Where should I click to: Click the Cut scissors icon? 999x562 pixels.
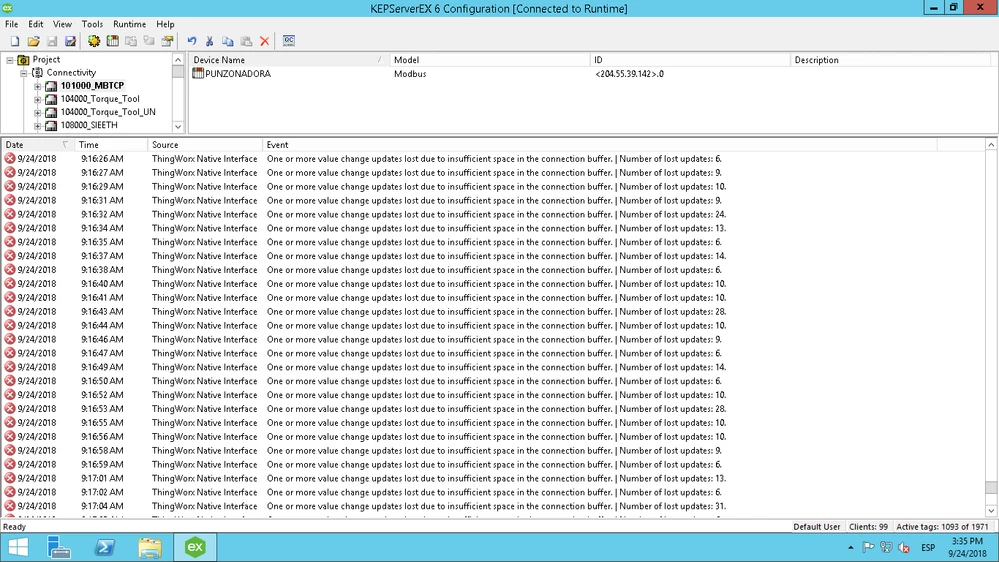pyautogui.click(x=209, y=41)
